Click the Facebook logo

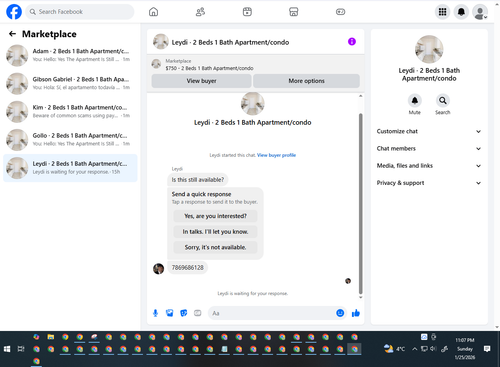click(14, 12)
